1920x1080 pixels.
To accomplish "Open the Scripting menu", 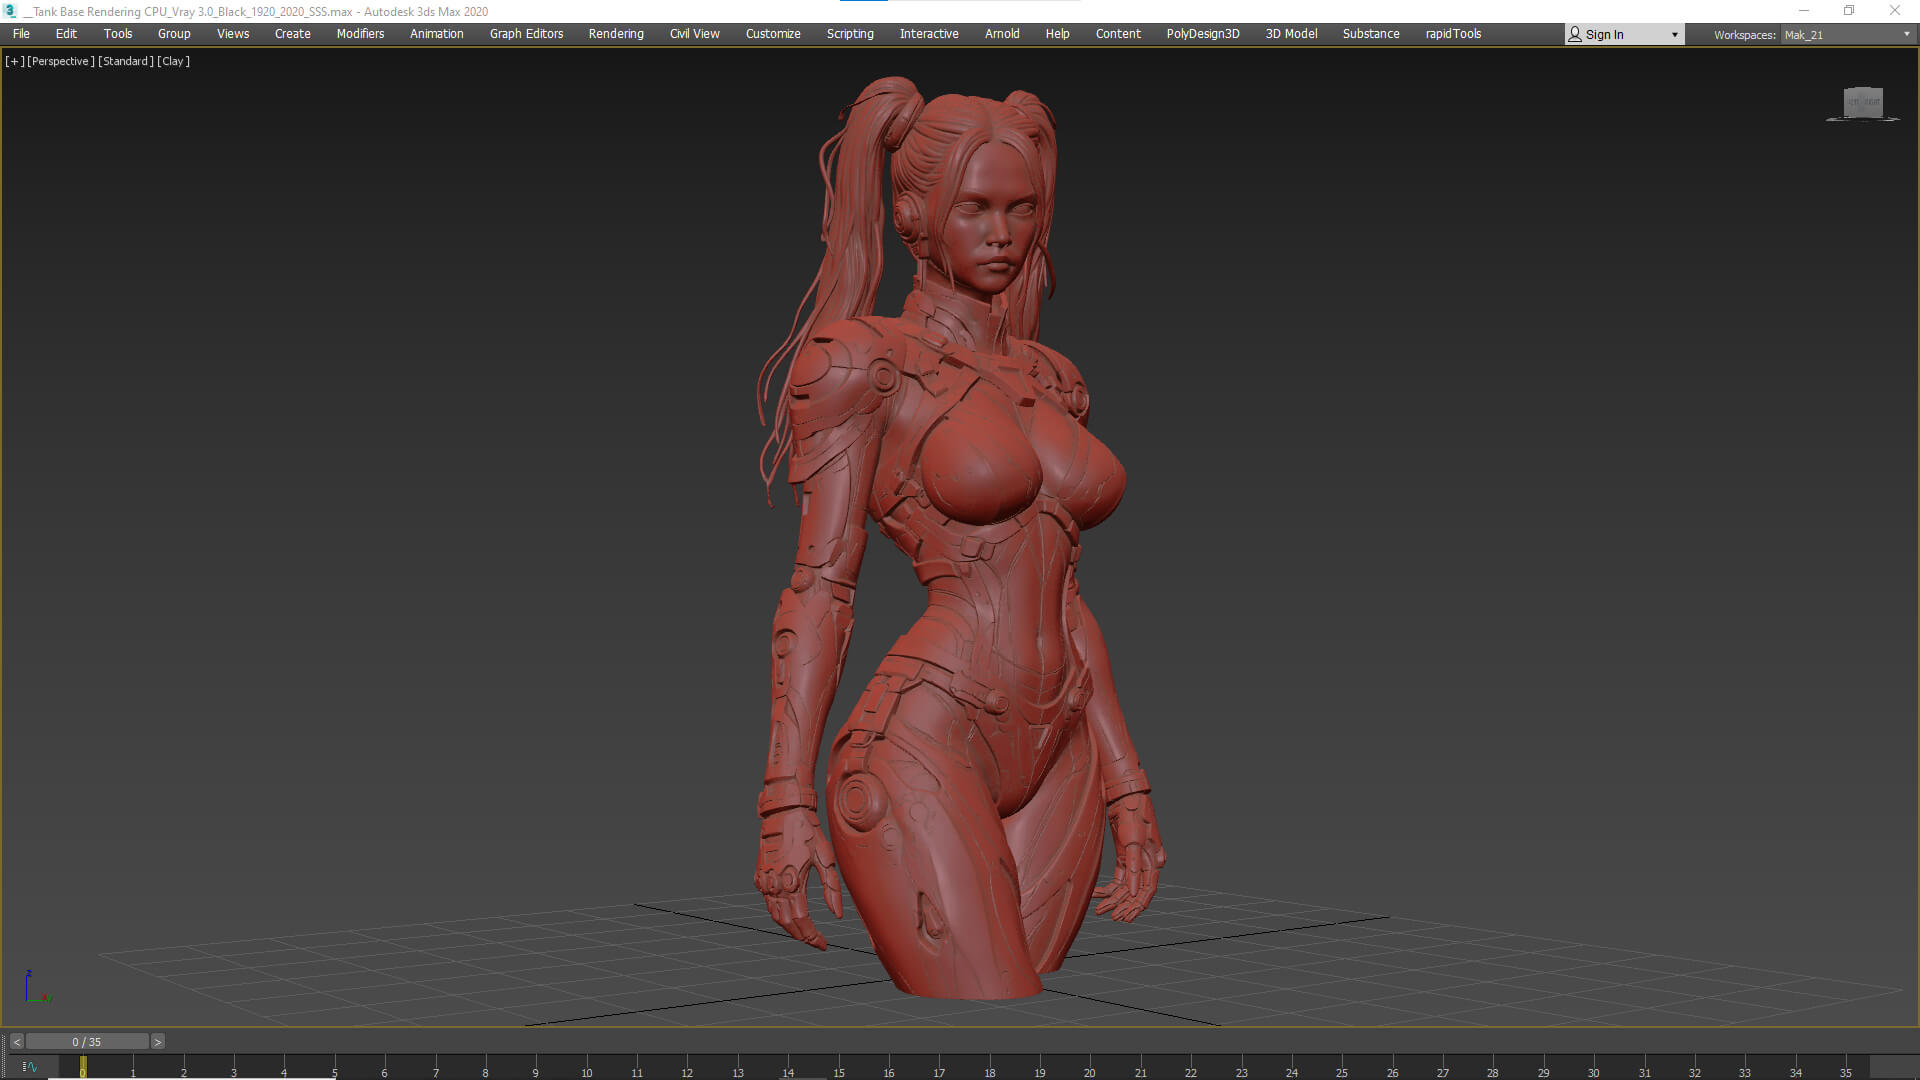I will [850, 34].
